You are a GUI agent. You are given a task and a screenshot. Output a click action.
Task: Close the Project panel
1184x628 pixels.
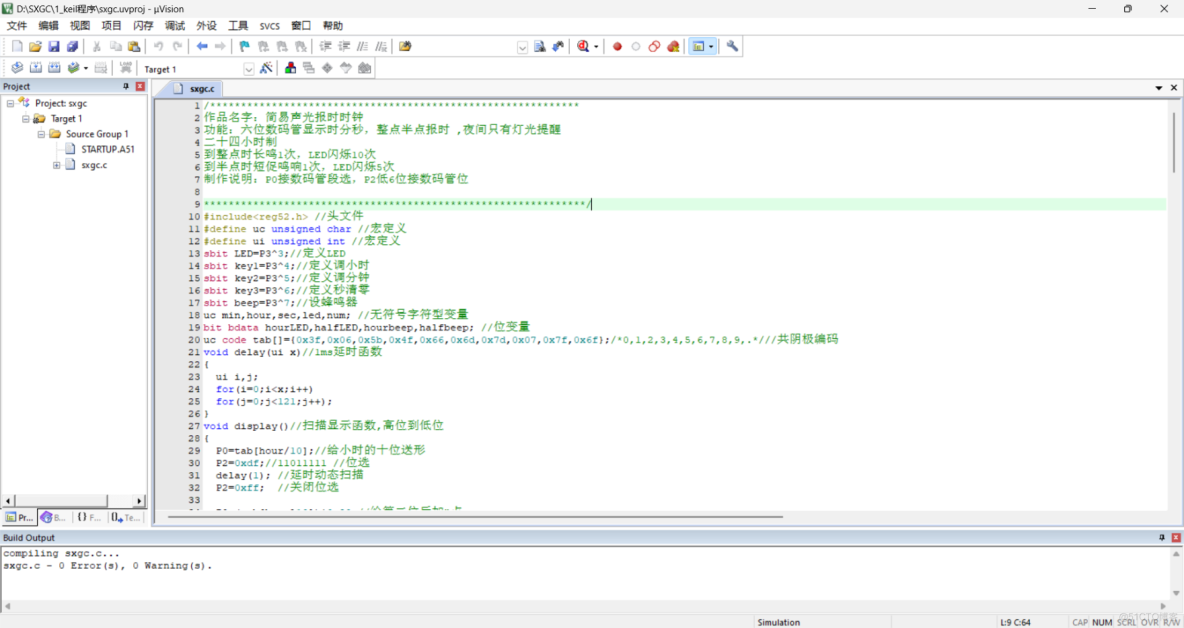[x=140, y=87]
